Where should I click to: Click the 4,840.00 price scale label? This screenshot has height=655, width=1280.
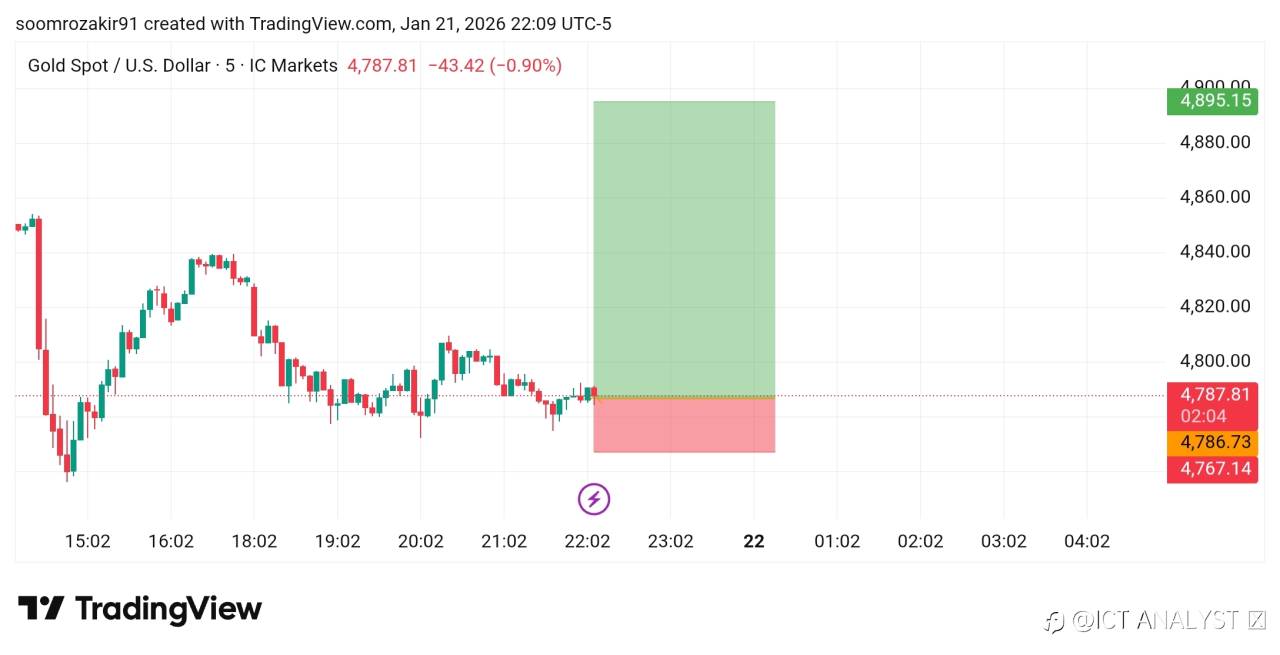(x=1215, y=251)
